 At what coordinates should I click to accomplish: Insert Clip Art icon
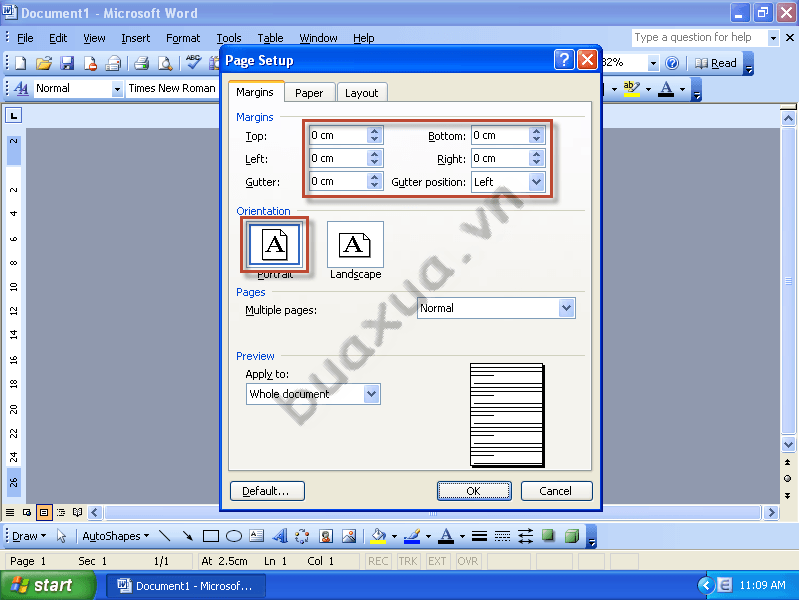click(x=326, y=536)
